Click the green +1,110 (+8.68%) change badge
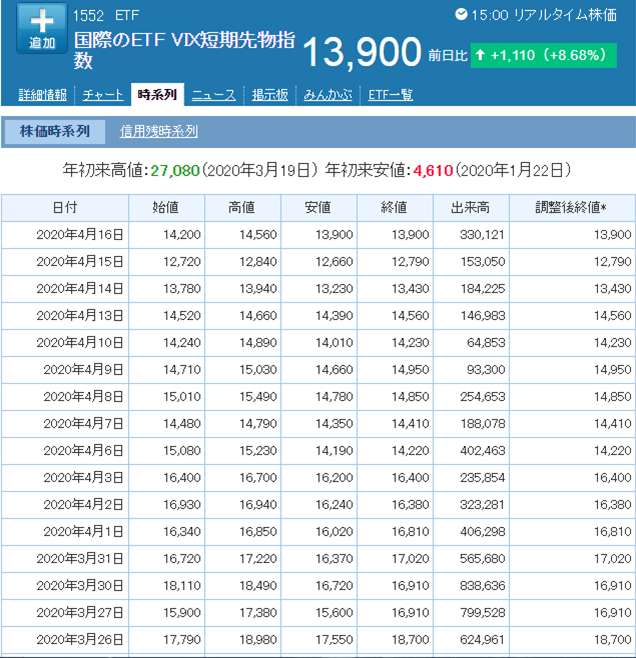The width and height of the screenshot is (636, 658). click(543, 55)
